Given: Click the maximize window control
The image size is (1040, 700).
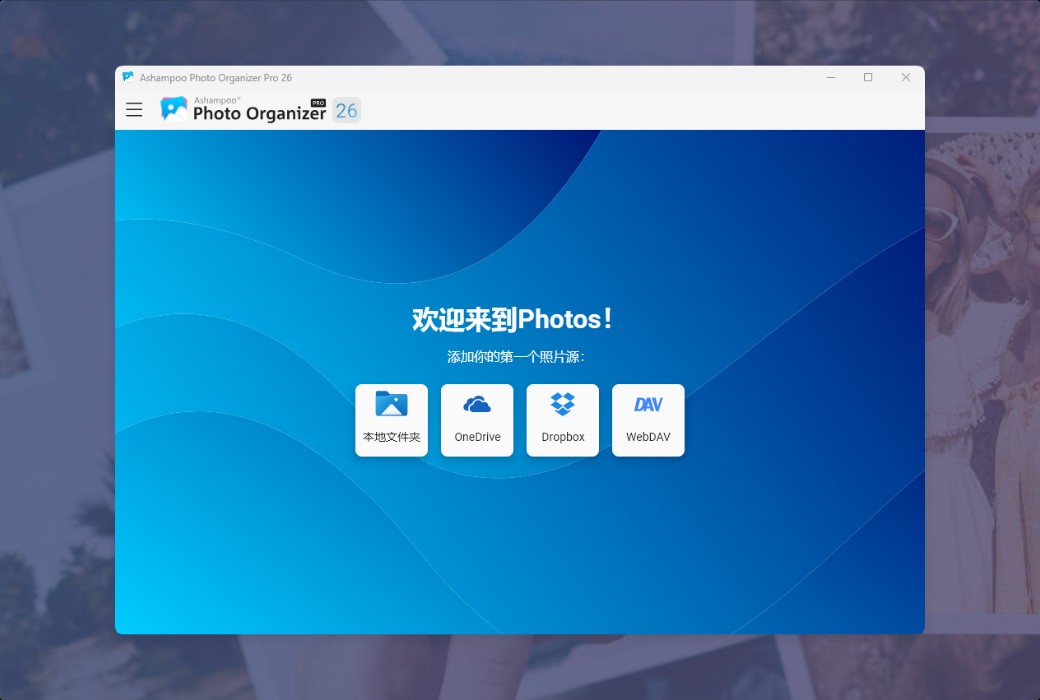Looking at the screenshot, I should [868, 77].
